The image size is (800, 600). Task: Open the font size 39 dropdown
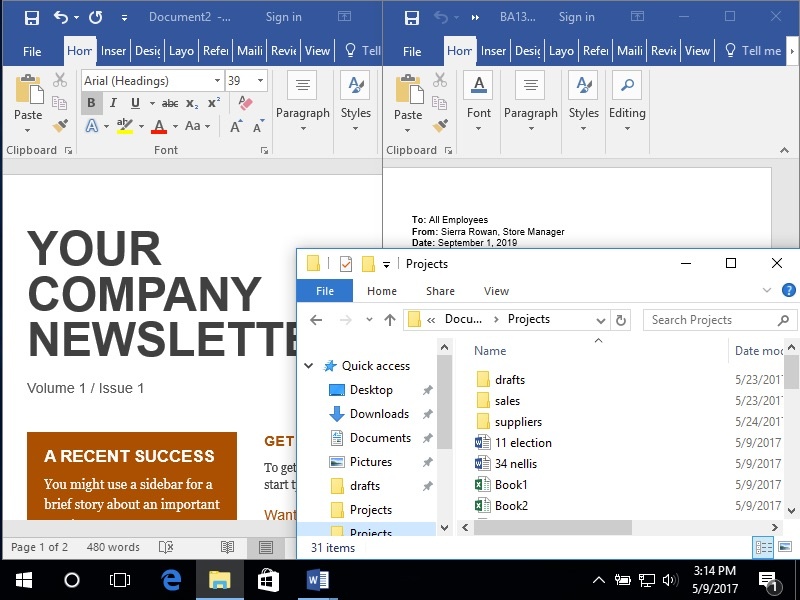[x=261, y=81]
